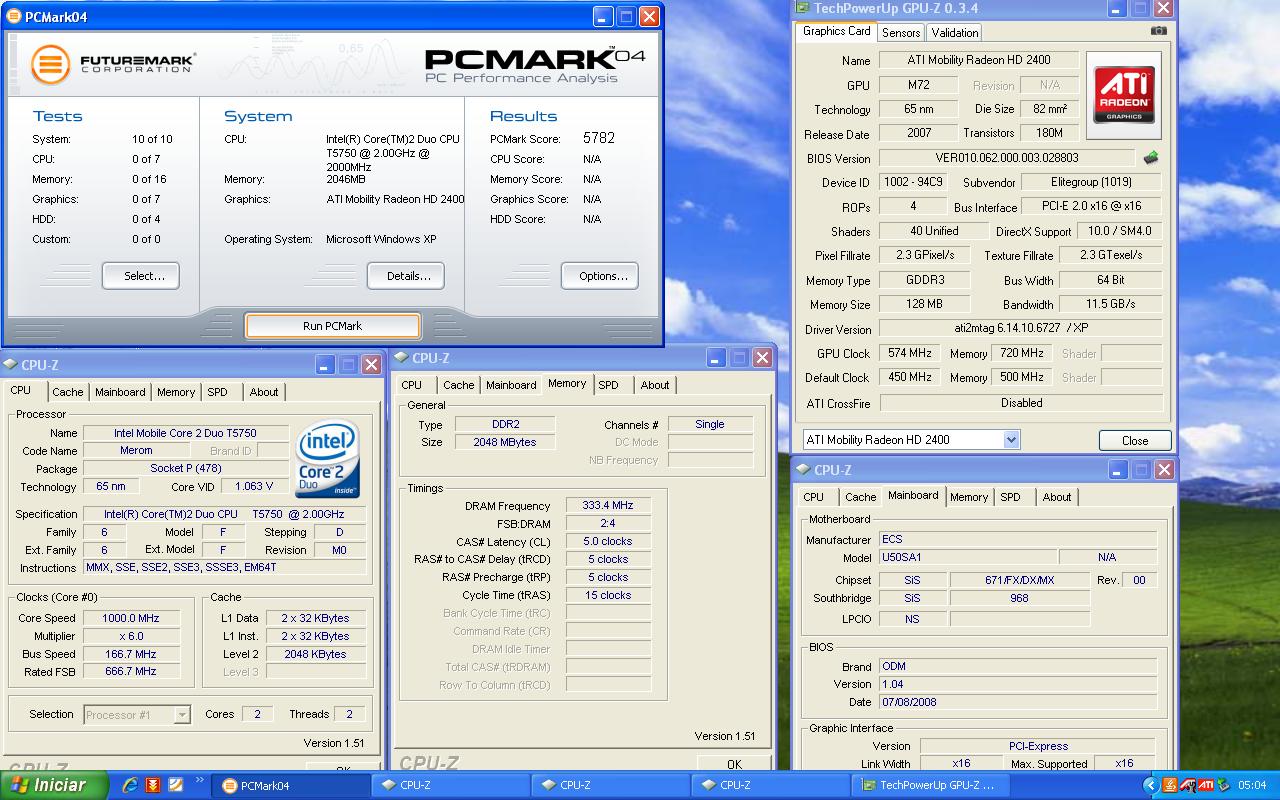Click the BIOS save chip icon in GPU-Z
The width and height of the screenshot is (1280, 800).
tap(1151, 158)
